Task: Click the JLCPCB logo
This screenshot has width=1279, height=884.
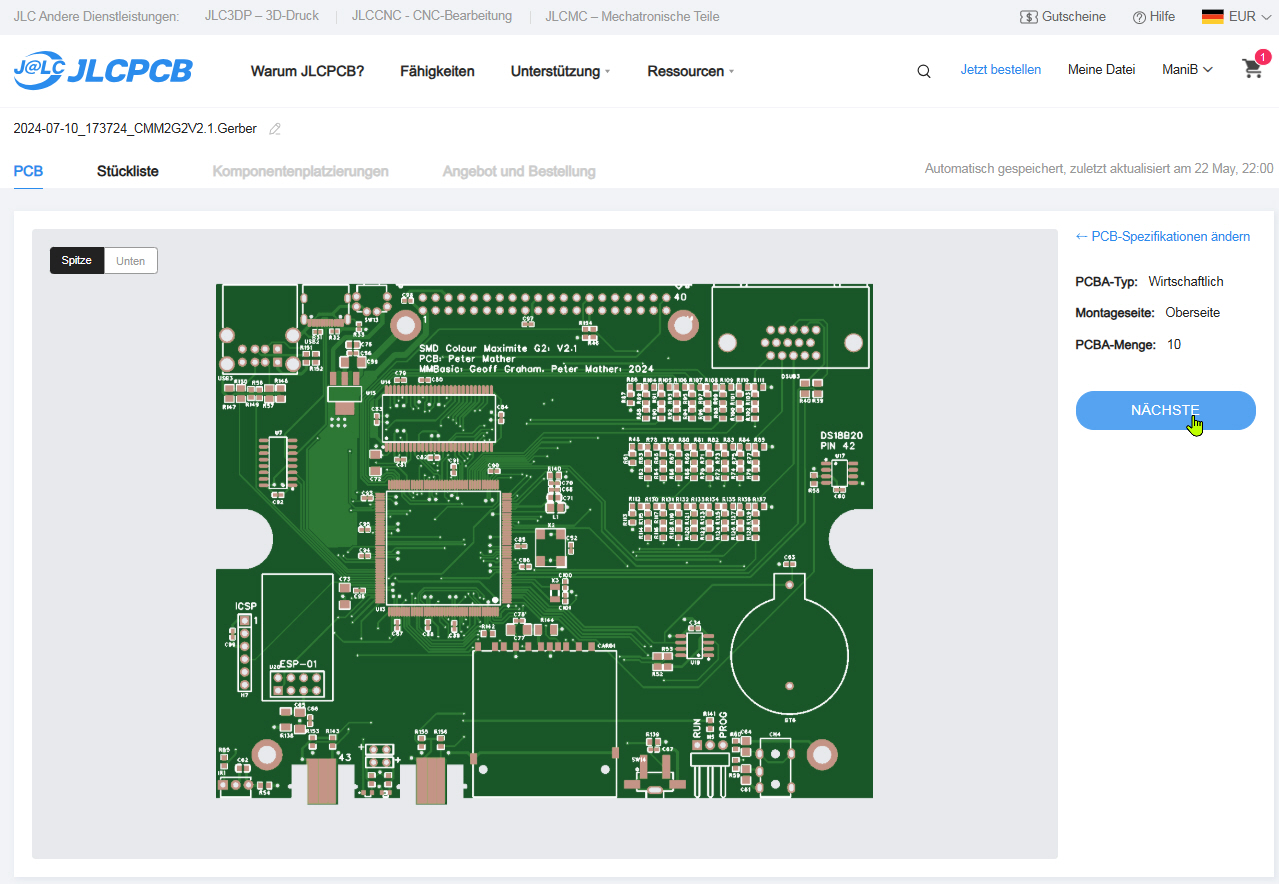Action: (103, 70)
